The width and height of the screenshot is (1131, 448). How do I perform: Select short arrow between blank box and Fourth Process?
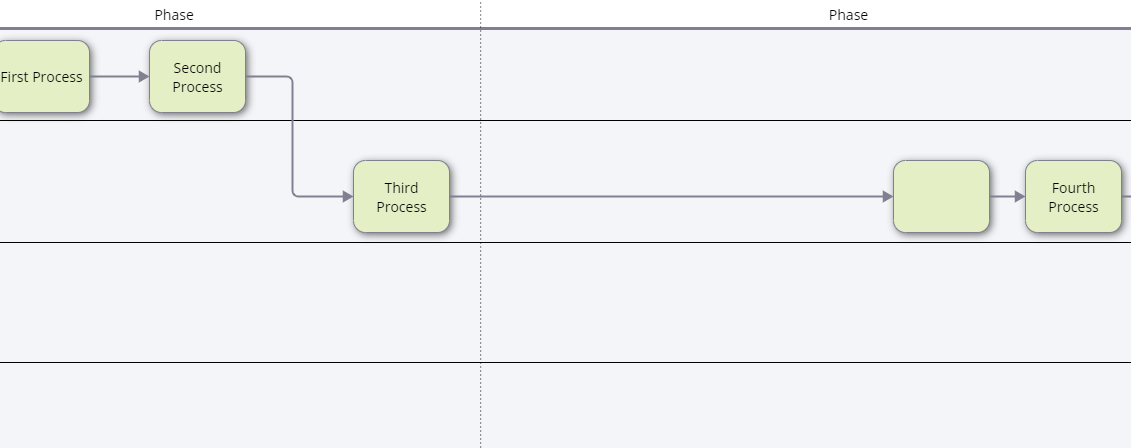click(1006, 197)
